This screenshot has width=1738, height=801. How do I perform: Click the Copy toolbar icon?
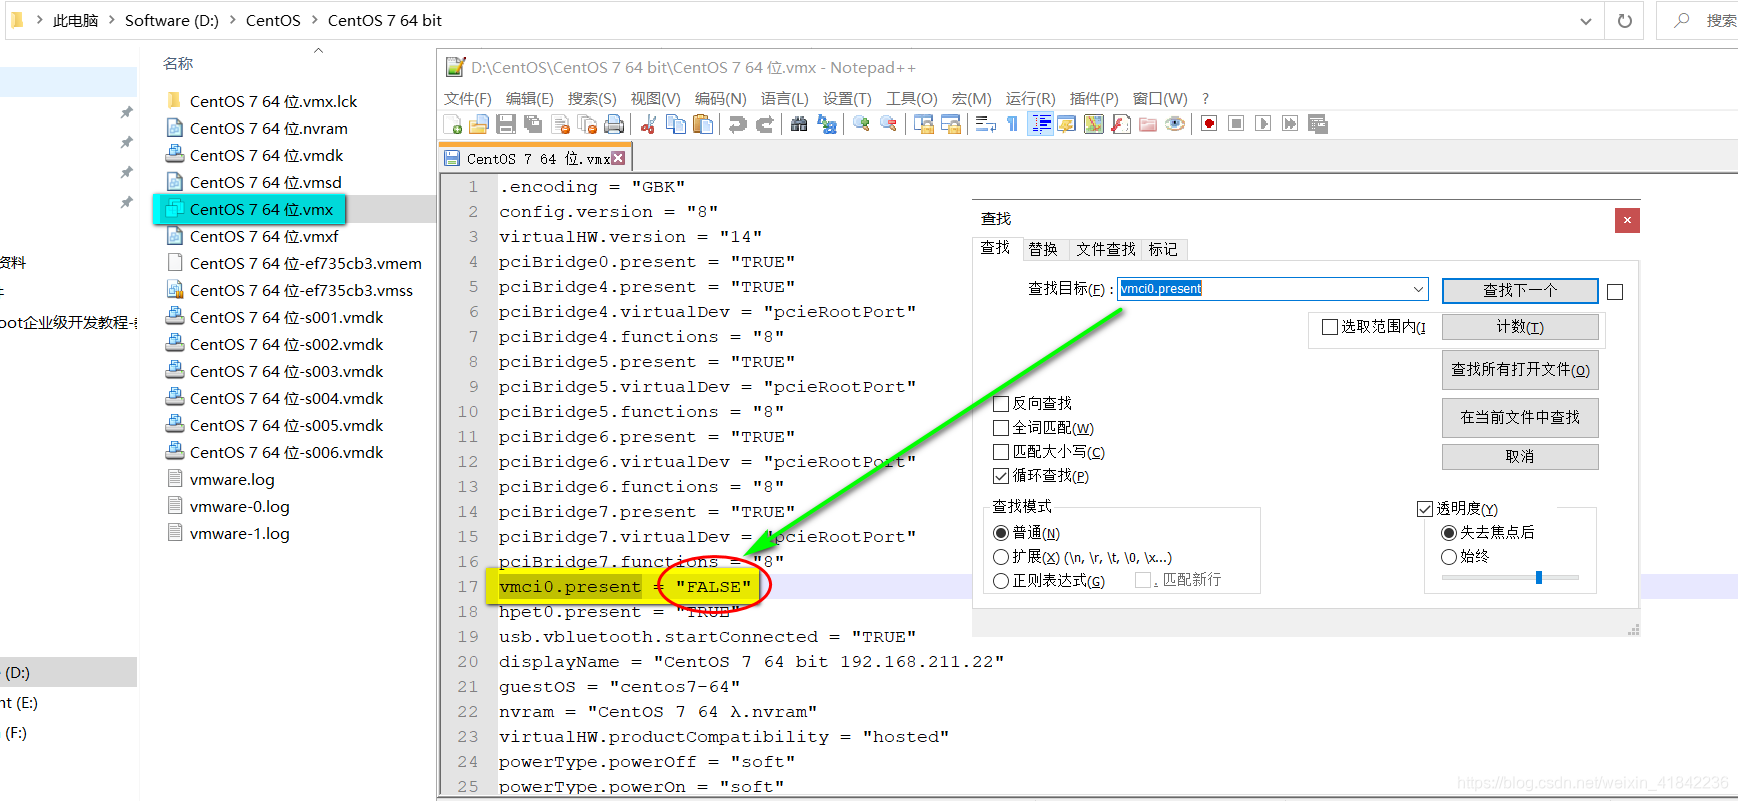676,124
